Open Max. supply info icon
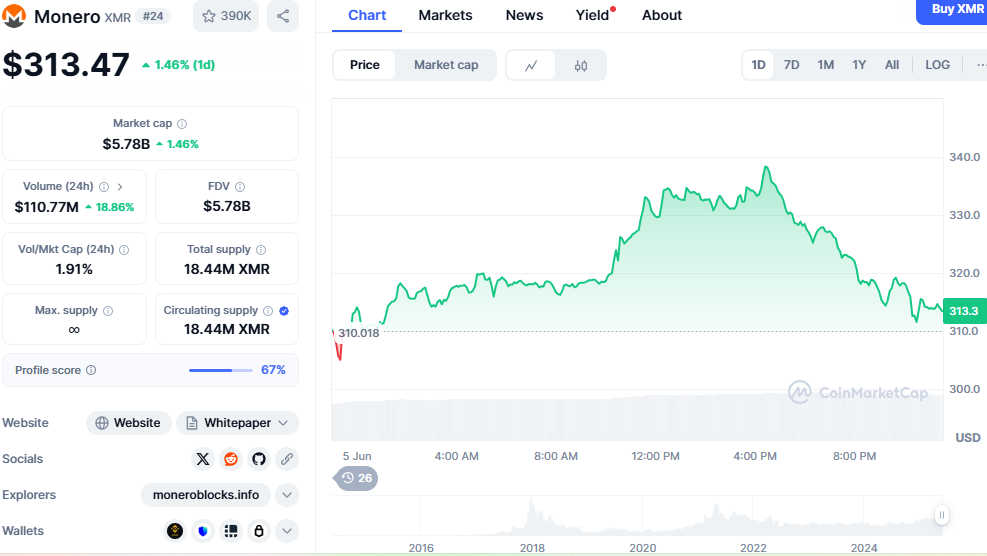 click(x=108, y=311)
